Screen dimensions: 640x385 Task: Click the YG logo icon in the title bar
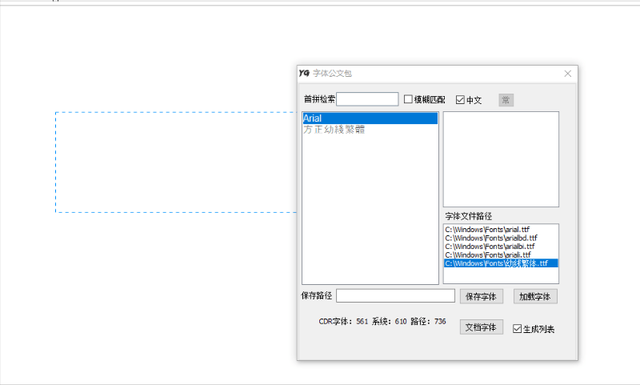[304, 73]
